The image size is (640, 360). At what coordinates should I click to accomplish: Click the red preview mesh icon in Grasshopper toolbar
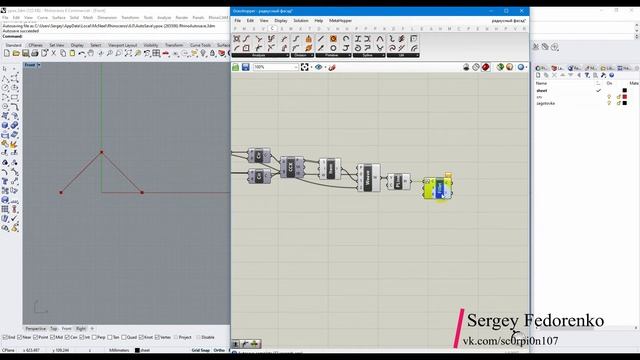point(485,67)
